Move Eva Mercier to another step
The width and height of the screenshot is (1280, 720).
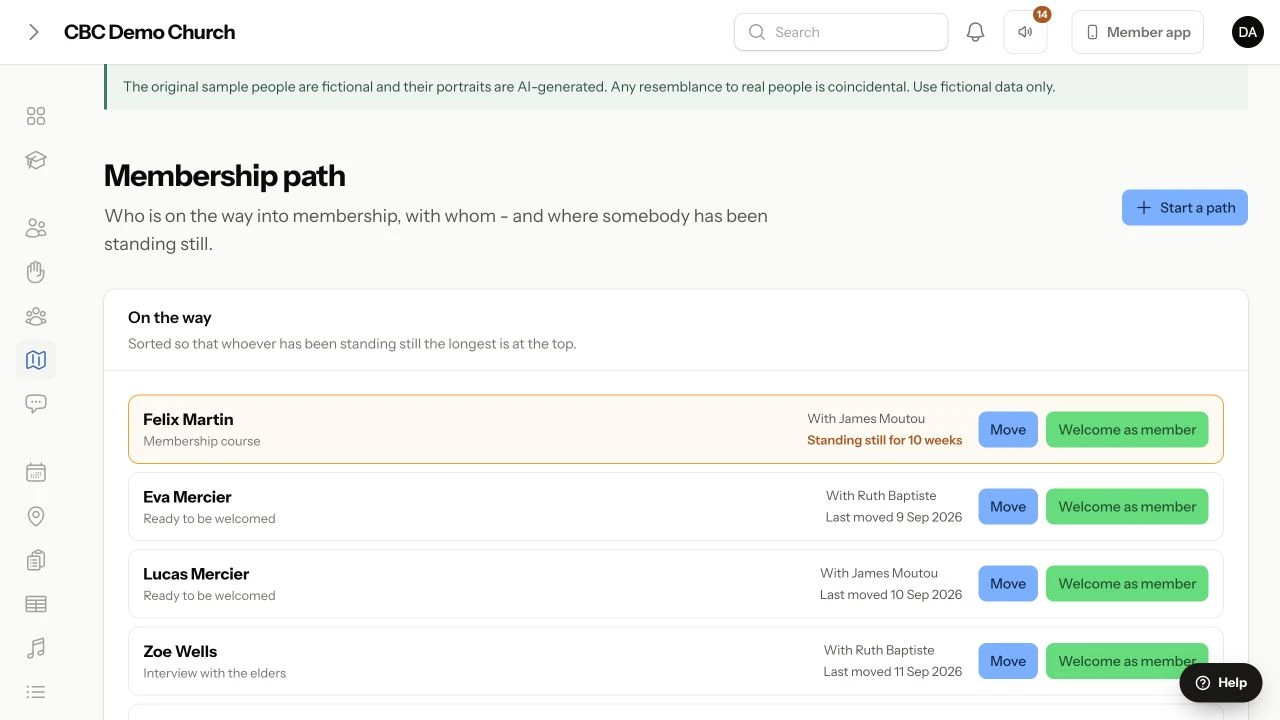(1008, 507)
